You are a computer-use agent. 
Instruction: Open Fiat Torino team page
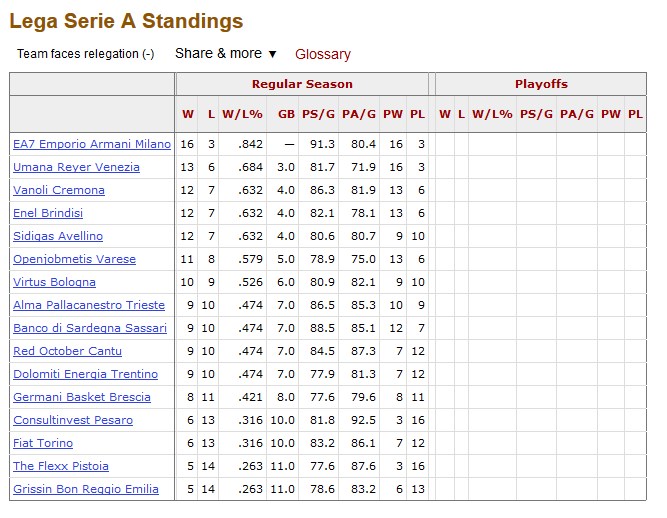point(43,443)
